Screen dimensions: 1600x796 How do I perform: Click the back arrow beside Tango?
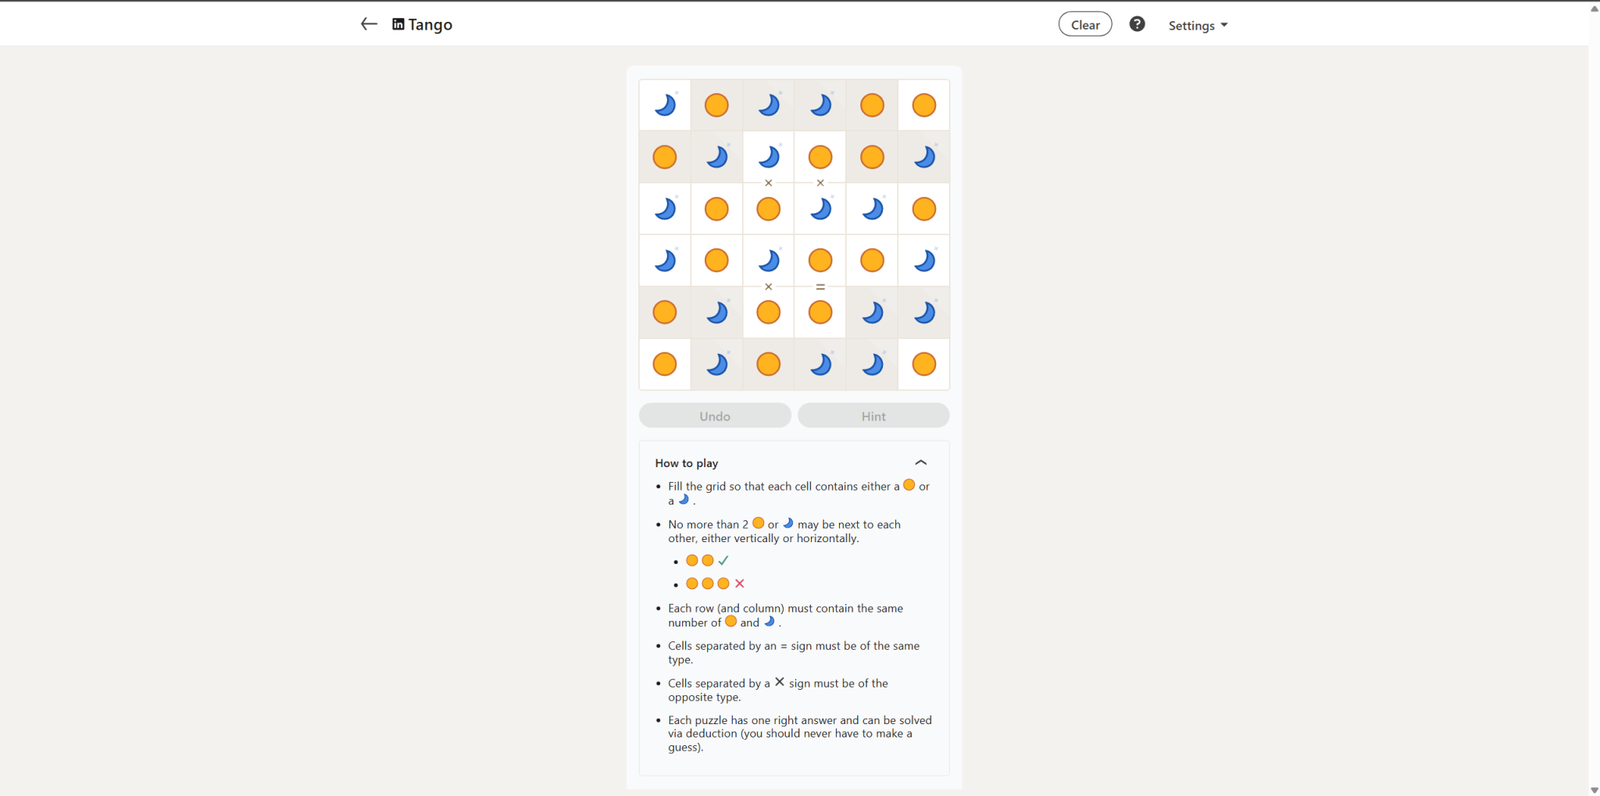(369, 24)
